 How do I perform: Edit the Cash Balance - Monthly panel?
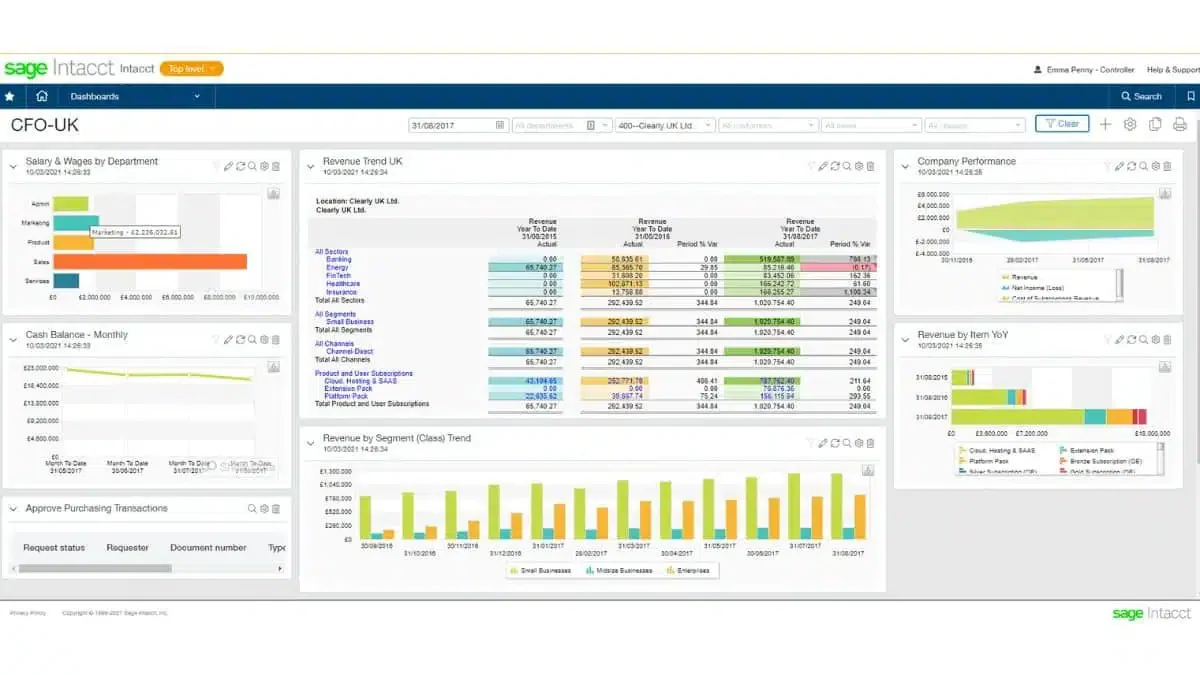228,340
